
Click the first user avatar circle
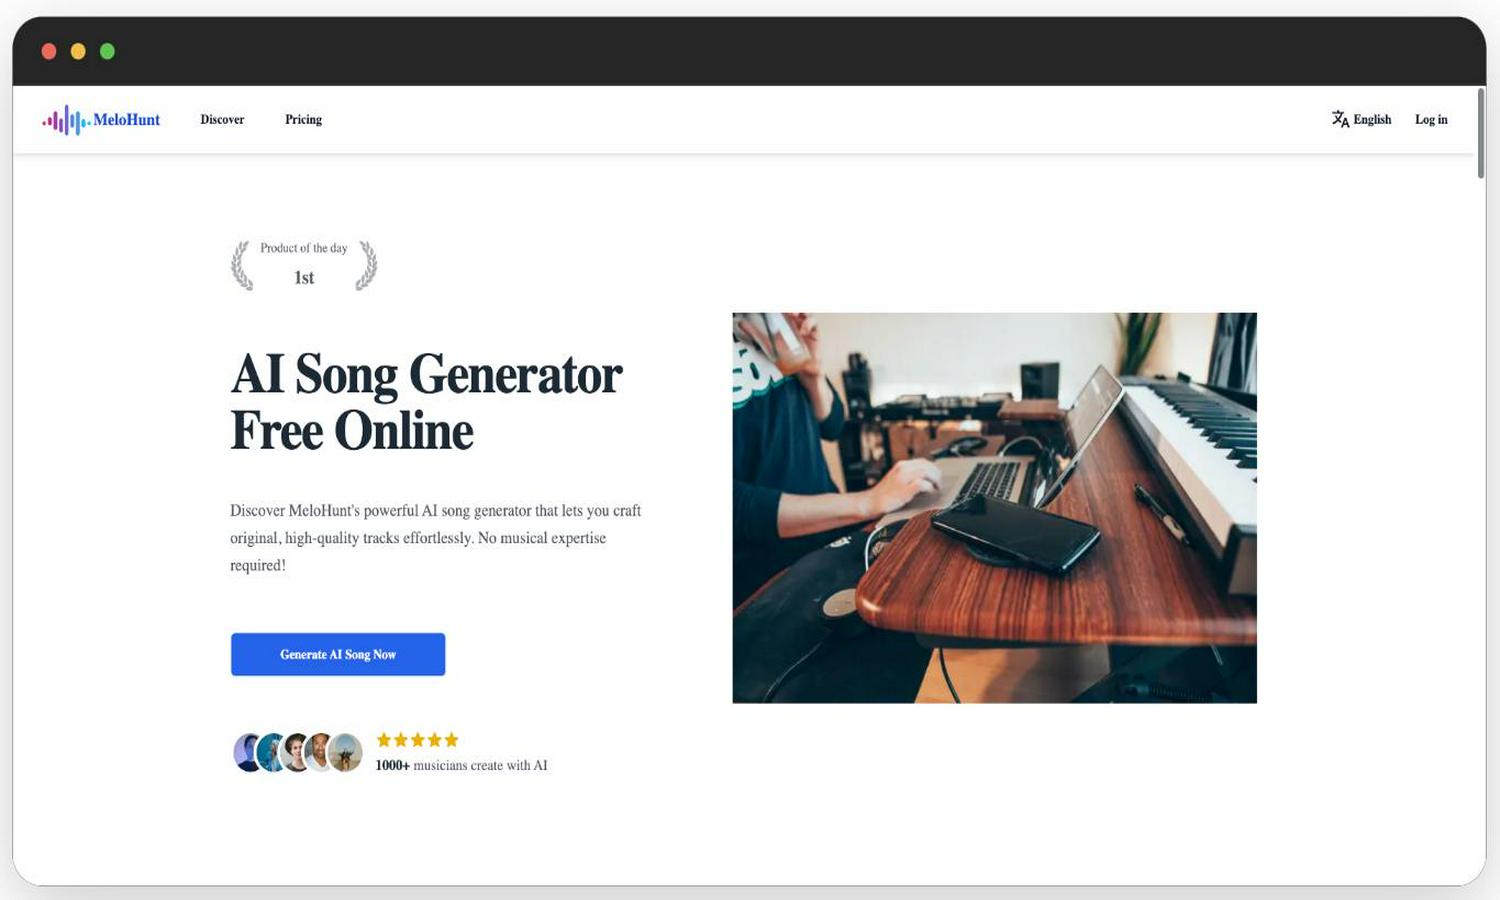pos(248,753)
